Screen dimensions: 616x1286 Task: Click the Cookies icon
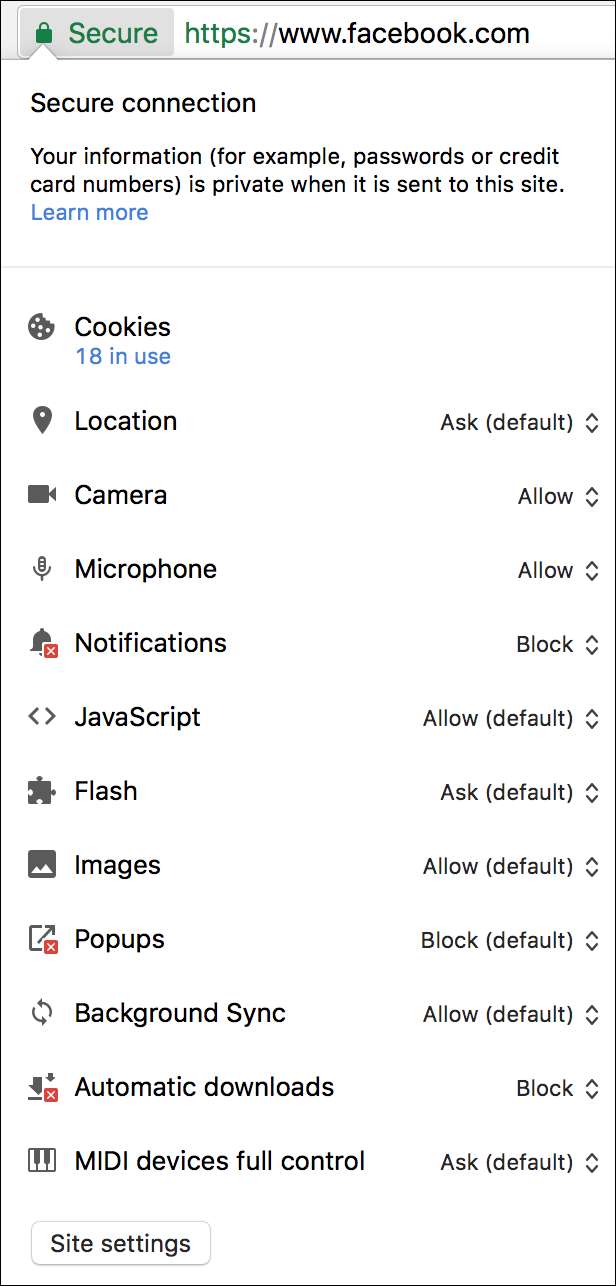coord(42,327)
